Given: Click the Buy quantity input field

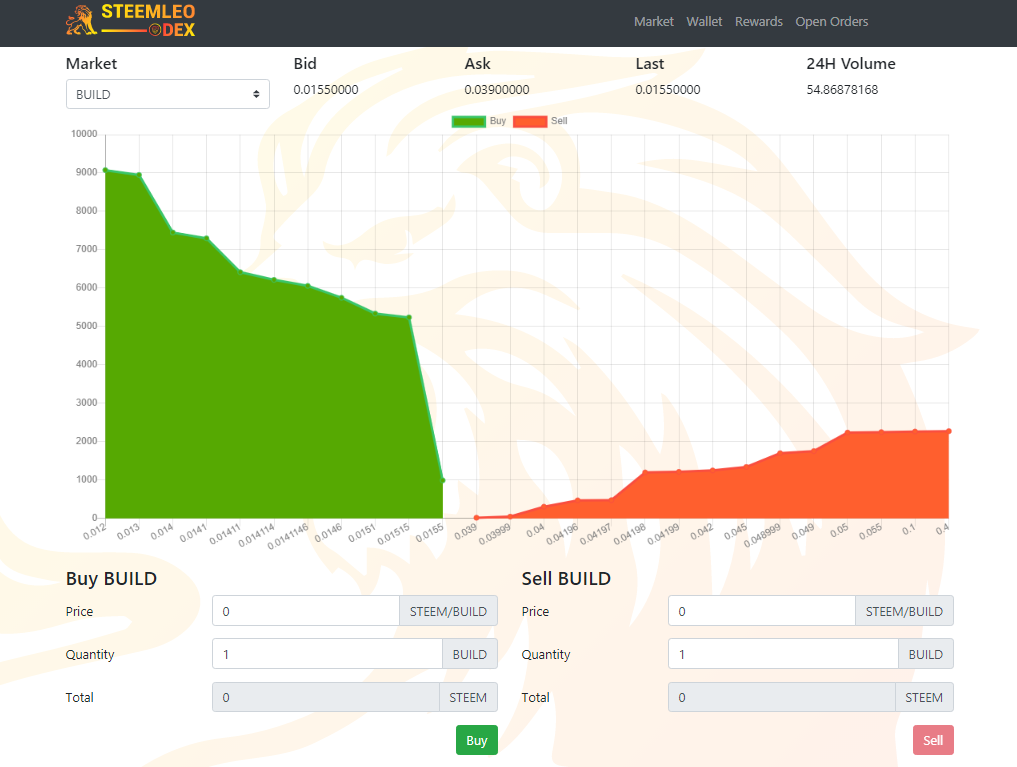Looking at the screenshot, I should click(328, 654).
